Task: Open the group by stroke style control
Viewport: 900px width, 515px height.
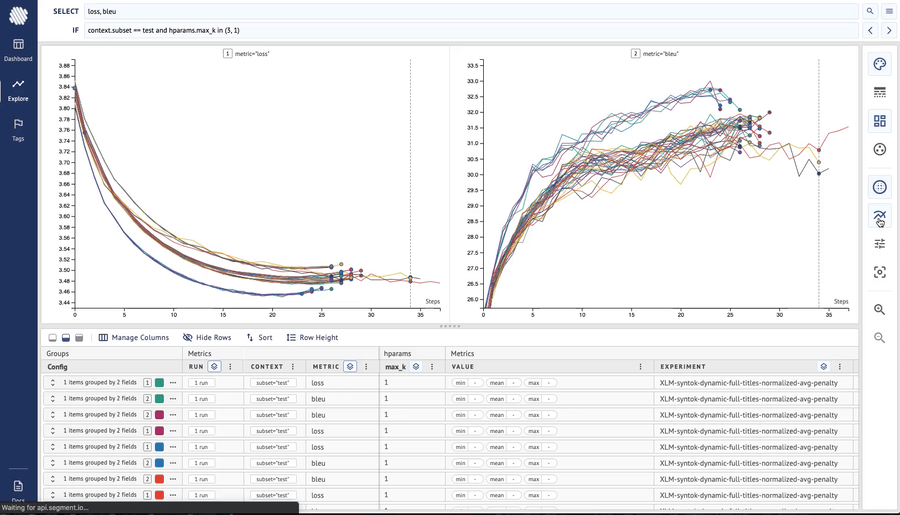Action: point(879,92)
